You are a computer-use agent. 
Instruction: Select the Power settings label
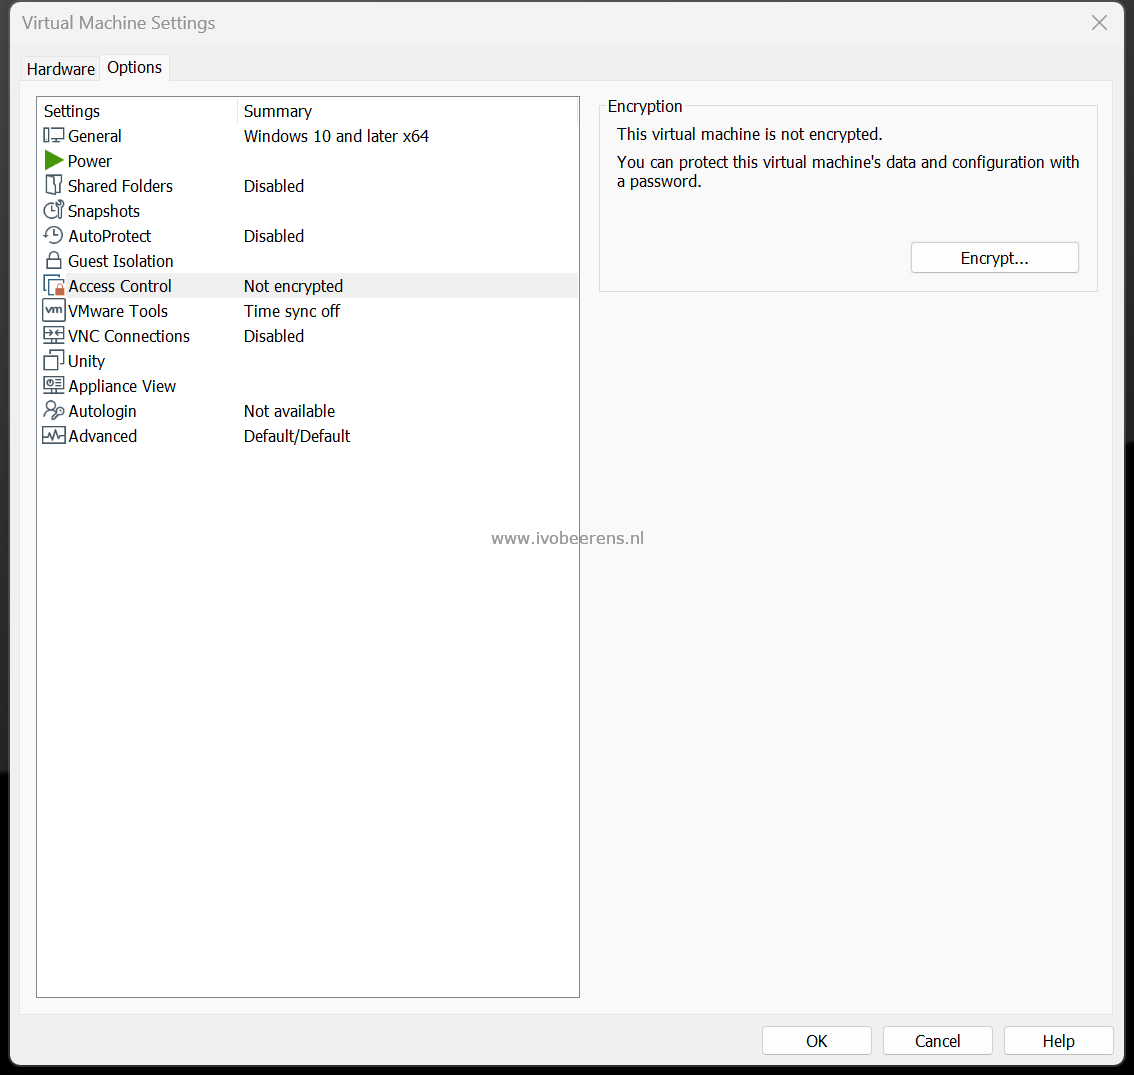[90, 161]
